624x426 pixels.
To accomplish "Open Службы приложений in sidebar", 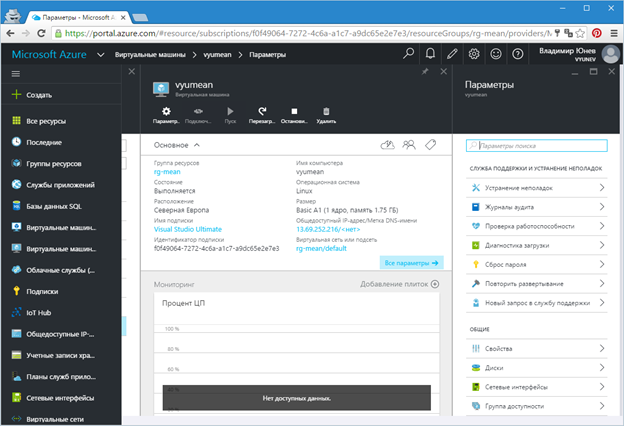I will (61, 185).
